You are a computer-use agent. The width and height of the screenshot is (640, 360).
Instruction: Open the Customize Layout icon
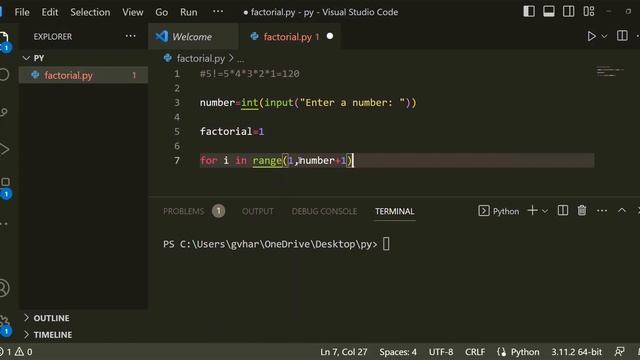(x=589, y=11)
